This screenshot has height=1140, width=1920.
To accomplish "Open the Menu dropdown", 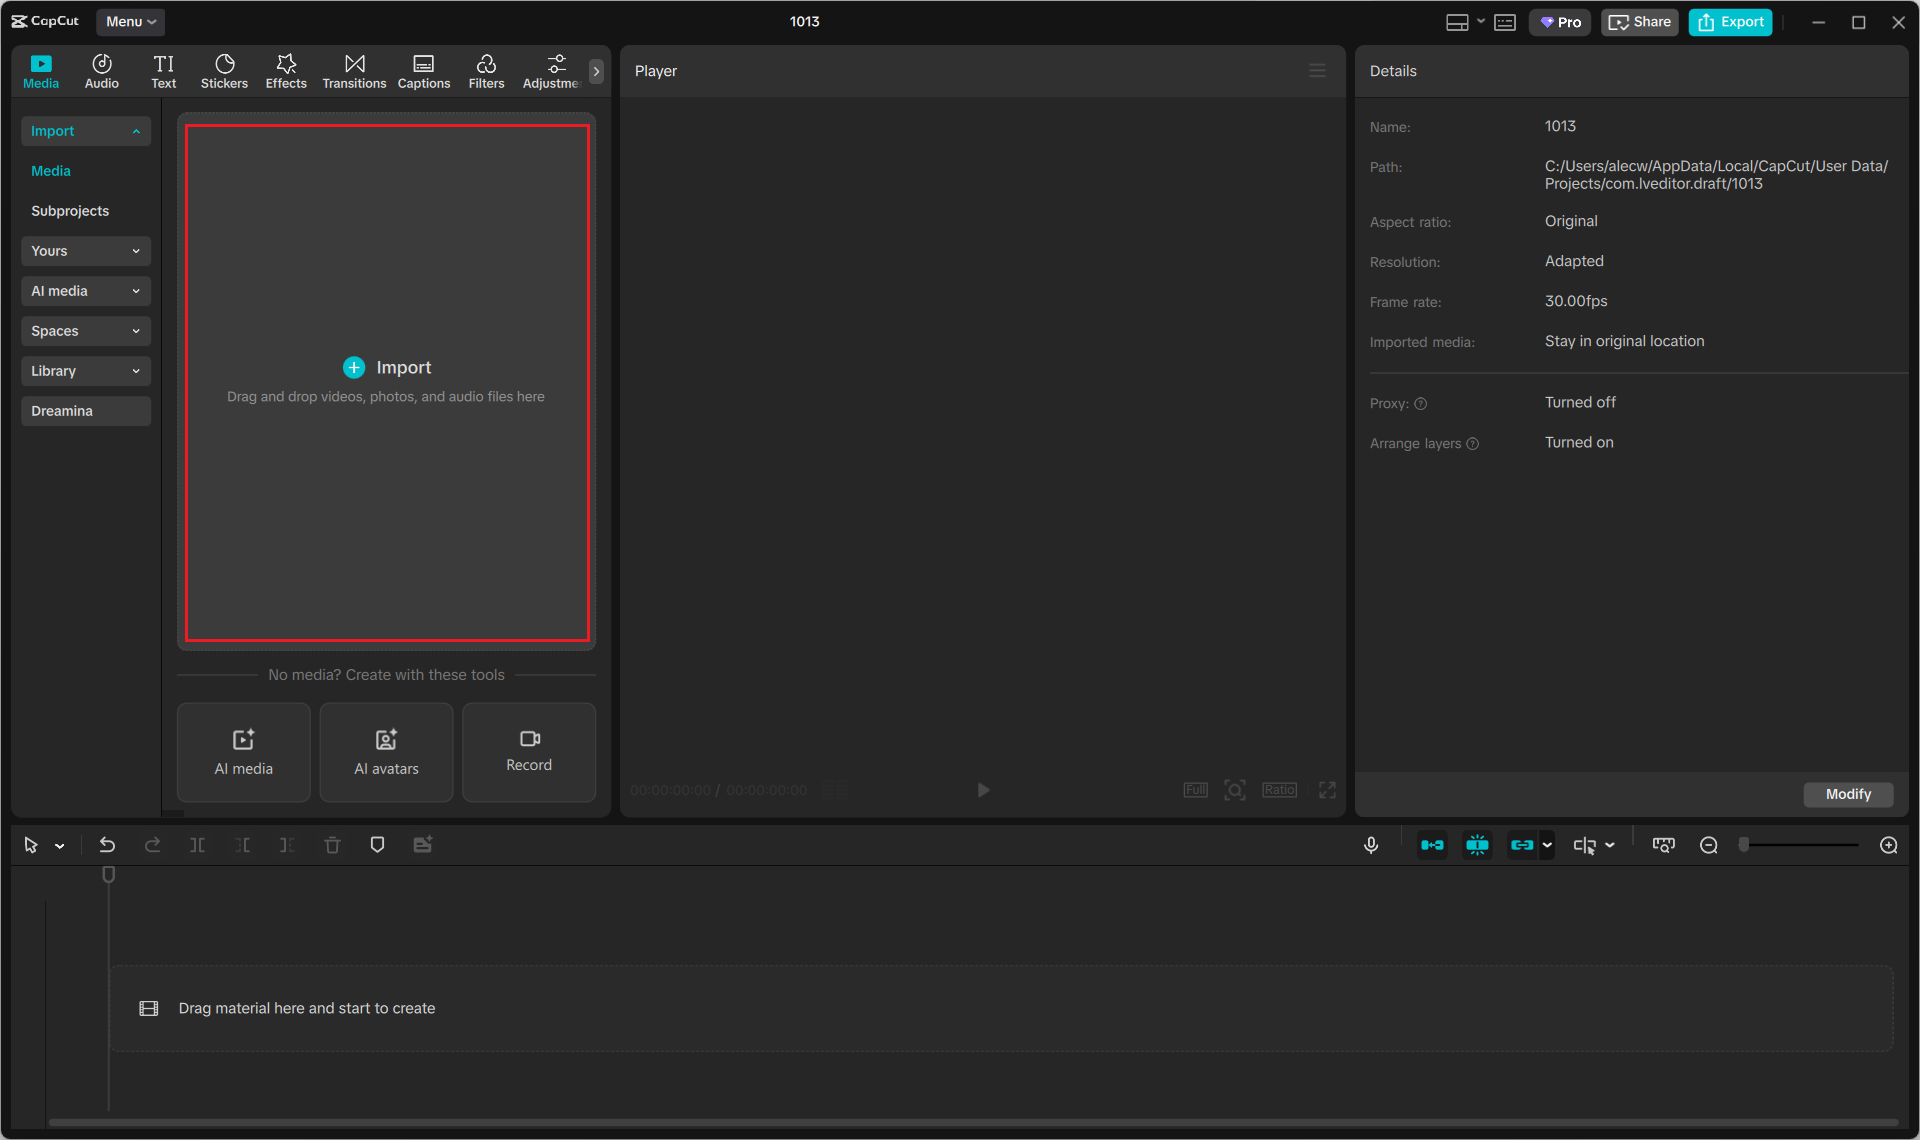I will [x=130, y=21].
